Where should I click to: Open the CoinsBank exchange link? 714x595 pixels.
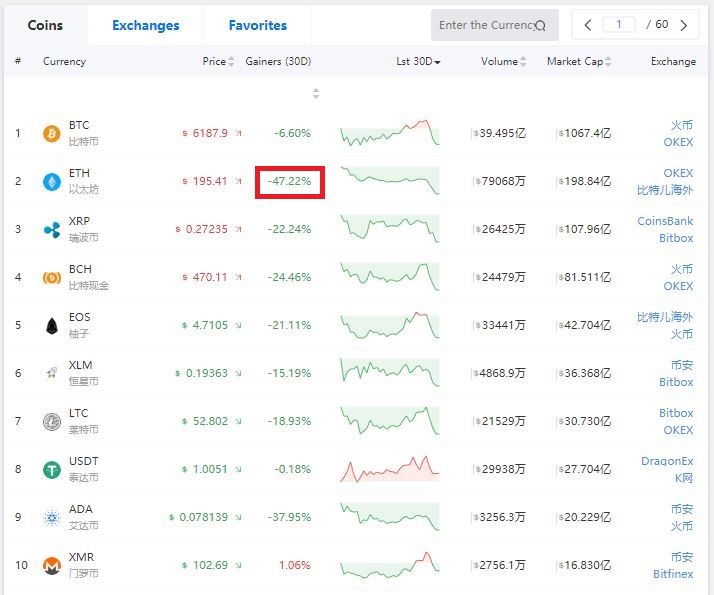click(665, 221)
